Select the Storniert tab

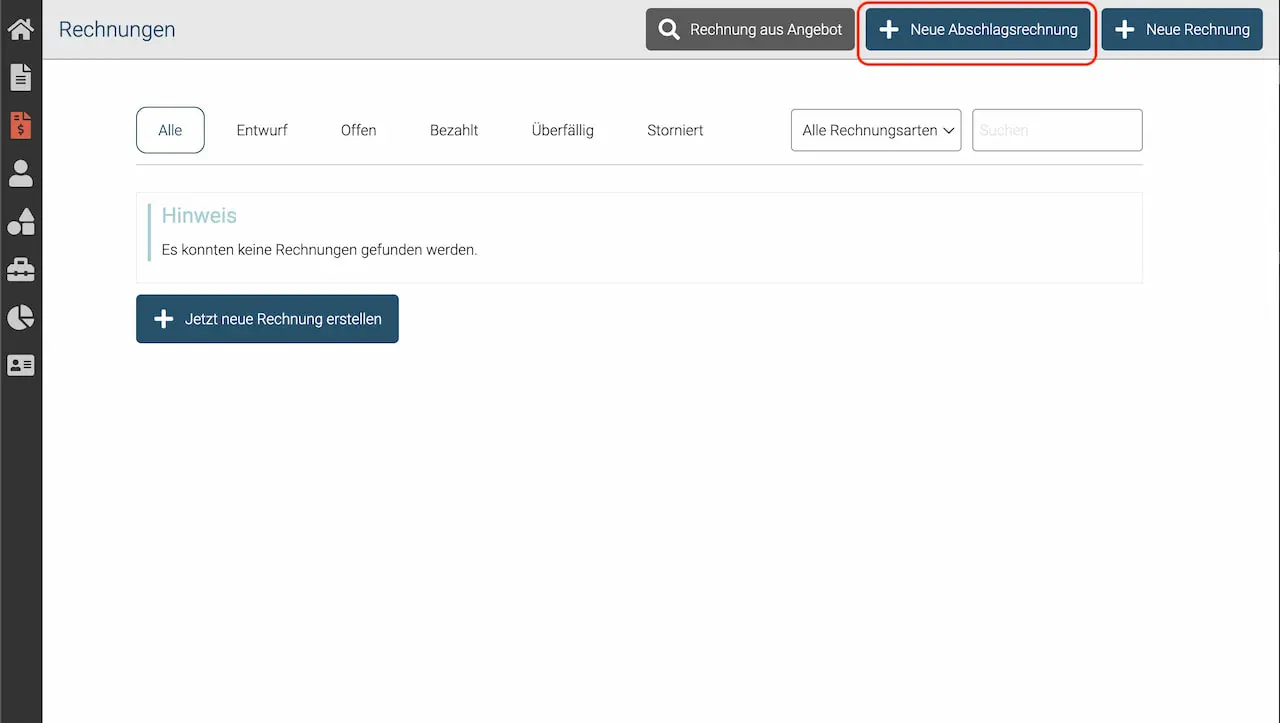[675, 130]
